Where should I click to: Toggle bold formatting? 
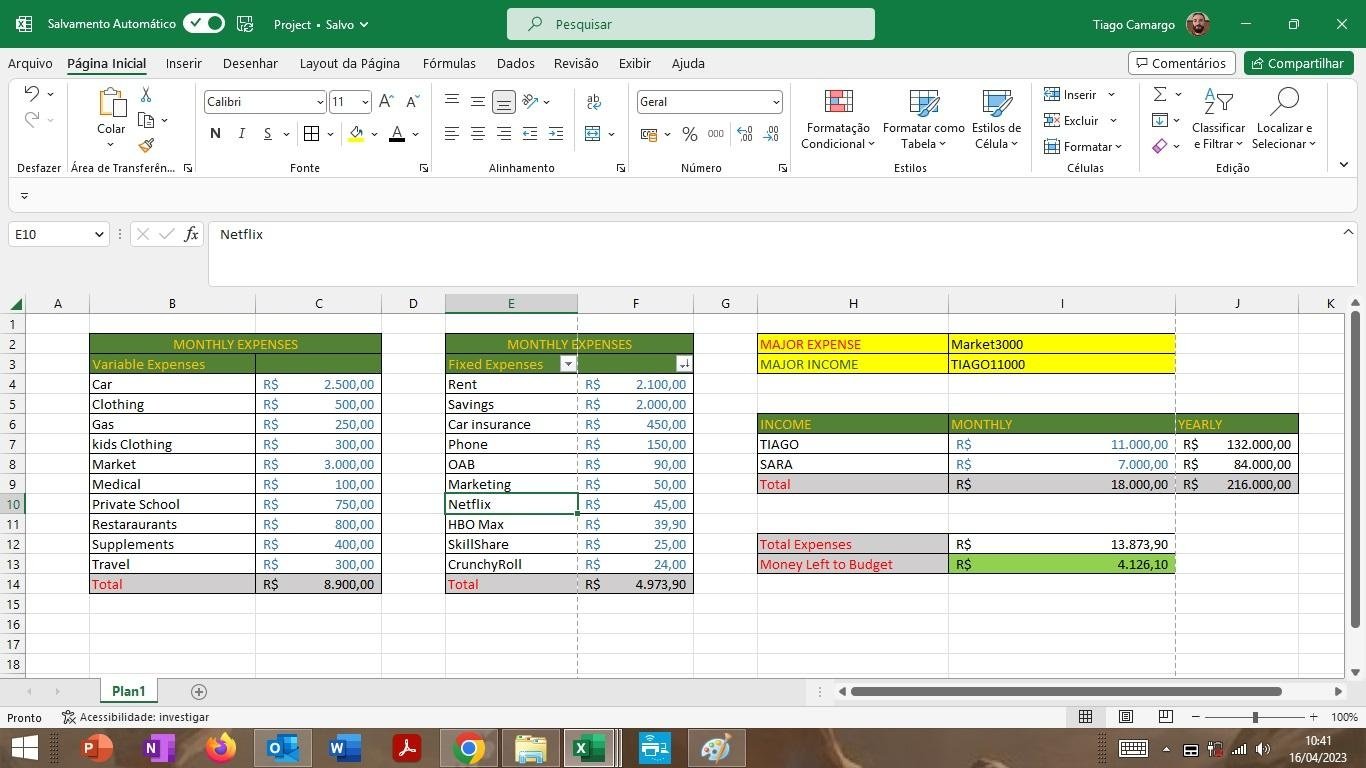point(214,132)
